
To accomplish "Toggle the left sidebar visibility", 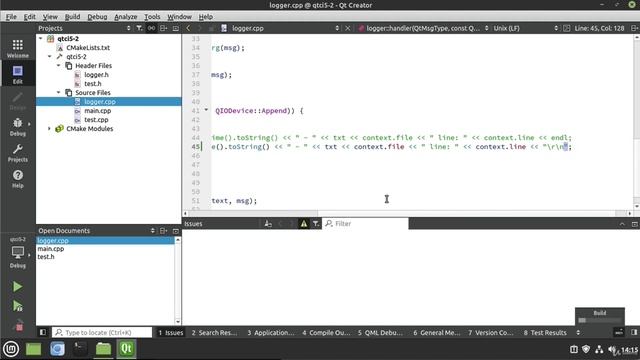I will click(43, 332).
